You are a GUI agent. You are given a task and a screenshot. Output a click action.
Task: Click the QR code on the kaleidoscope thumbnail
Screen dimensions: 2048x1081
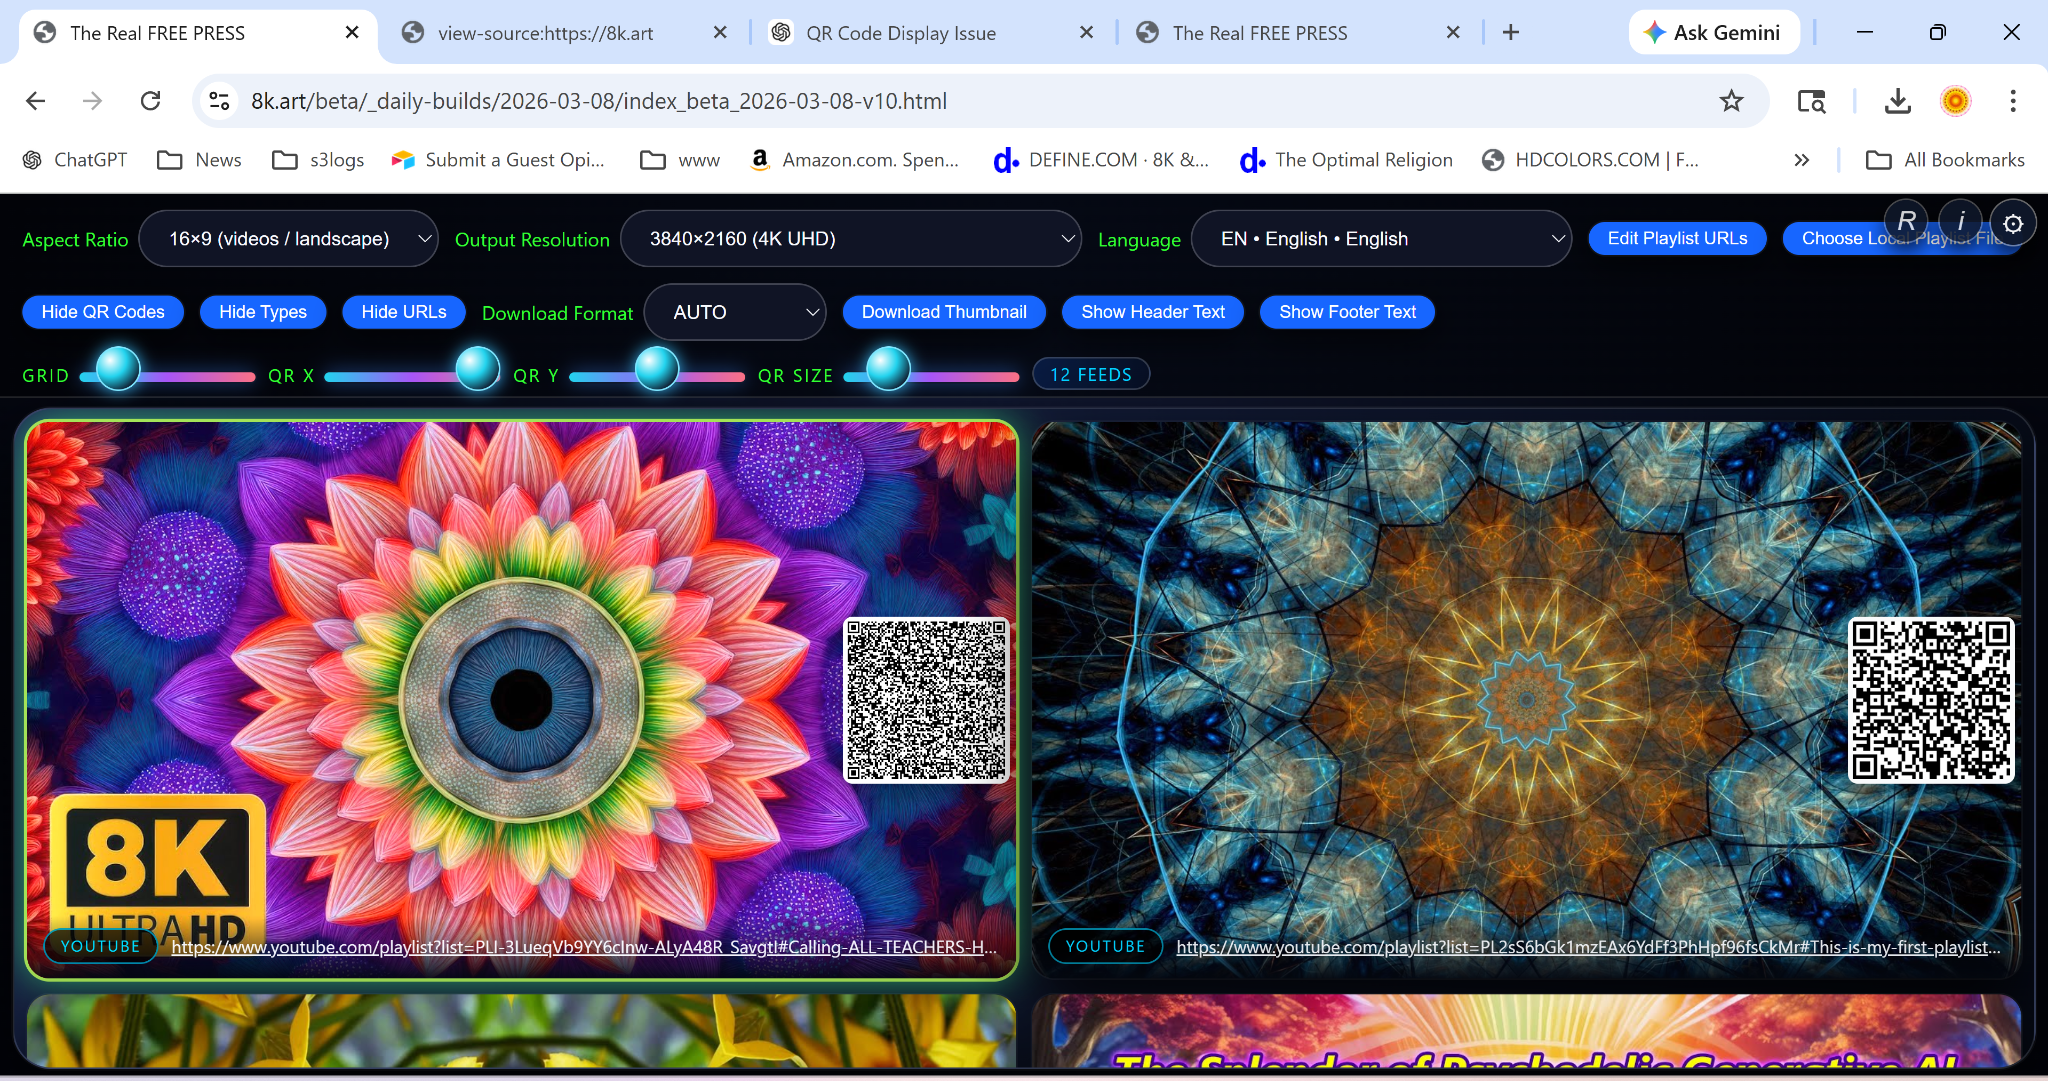pyautogui.click(x=1931, y=700)
